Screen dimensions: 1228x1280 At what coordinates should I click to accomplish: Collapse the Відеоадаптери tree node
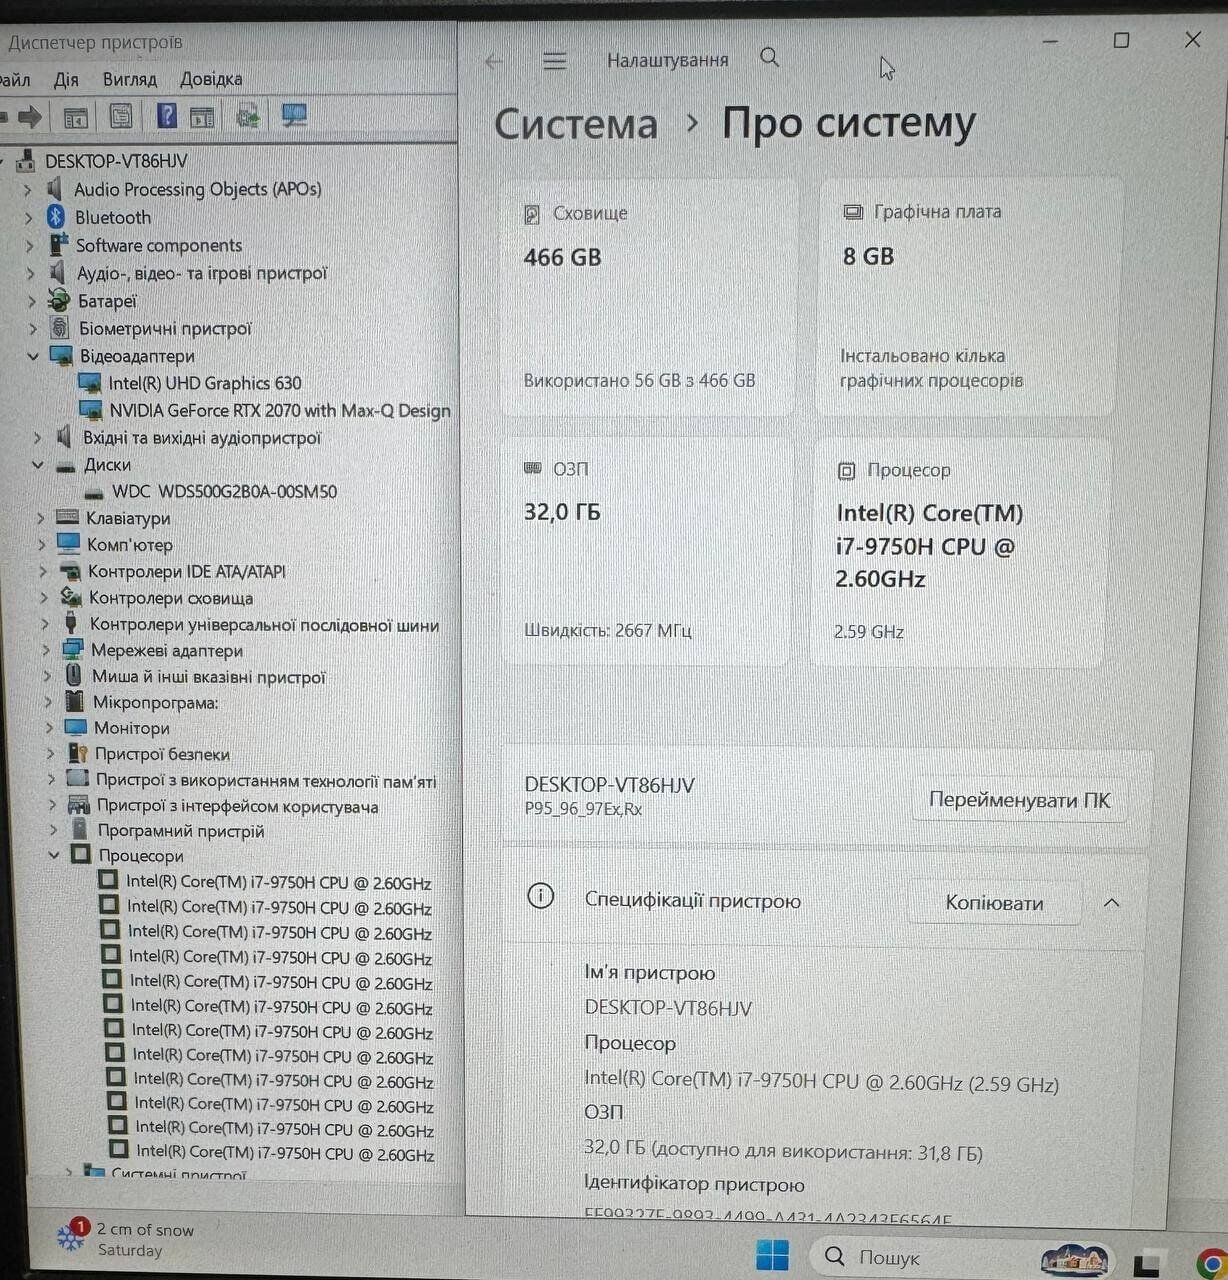34,356
